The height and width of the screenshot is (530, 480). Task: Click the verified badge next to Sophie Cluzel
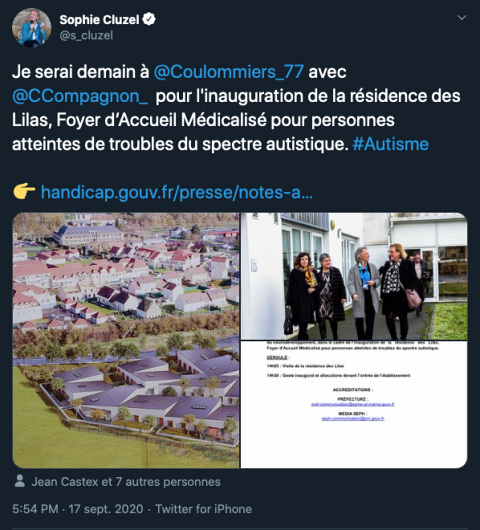pos(149,19)
